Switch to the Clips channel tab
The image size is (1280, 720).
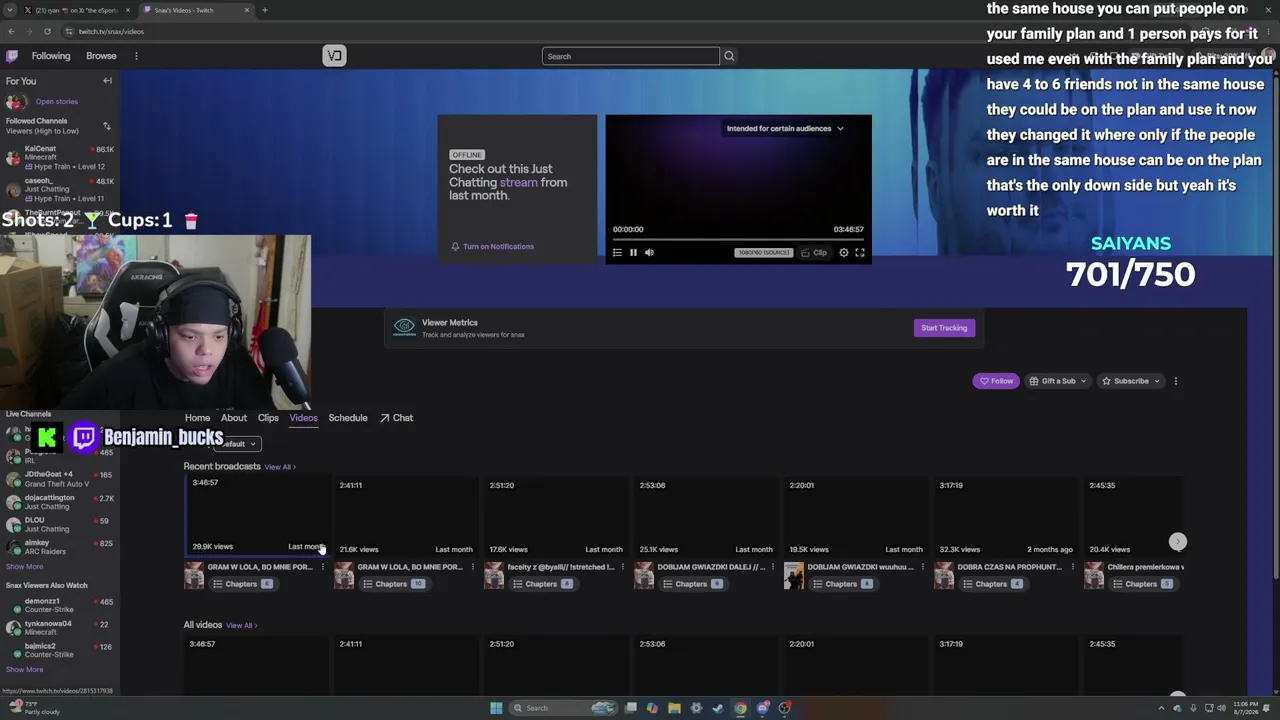pos(268,418)
